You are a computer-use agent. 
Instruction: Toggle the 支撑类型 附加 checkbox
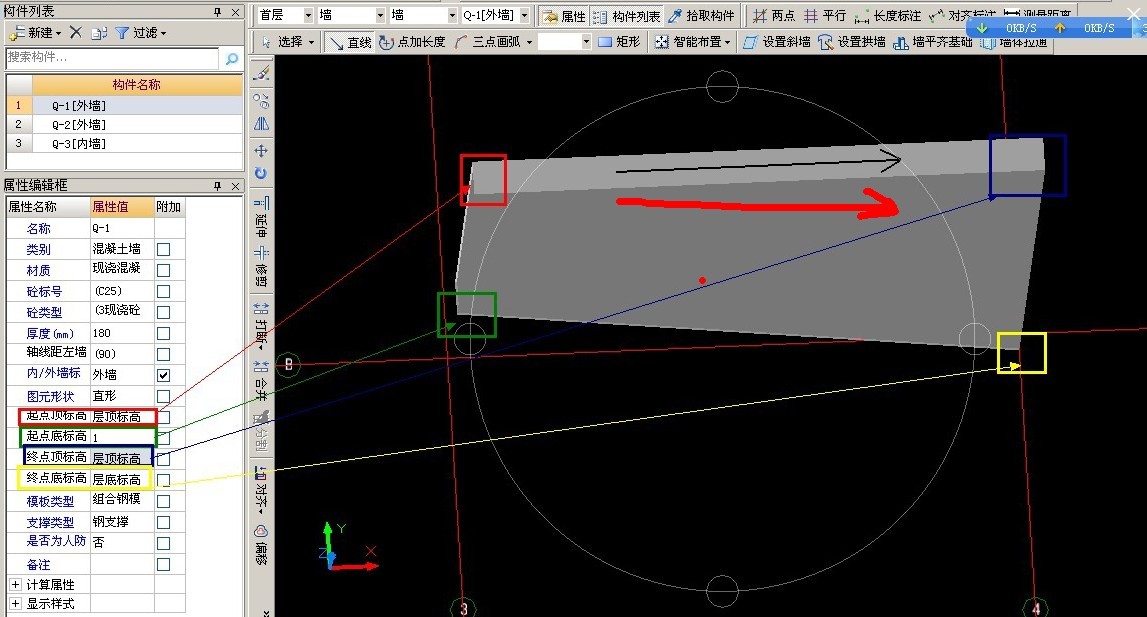[164, 523]
